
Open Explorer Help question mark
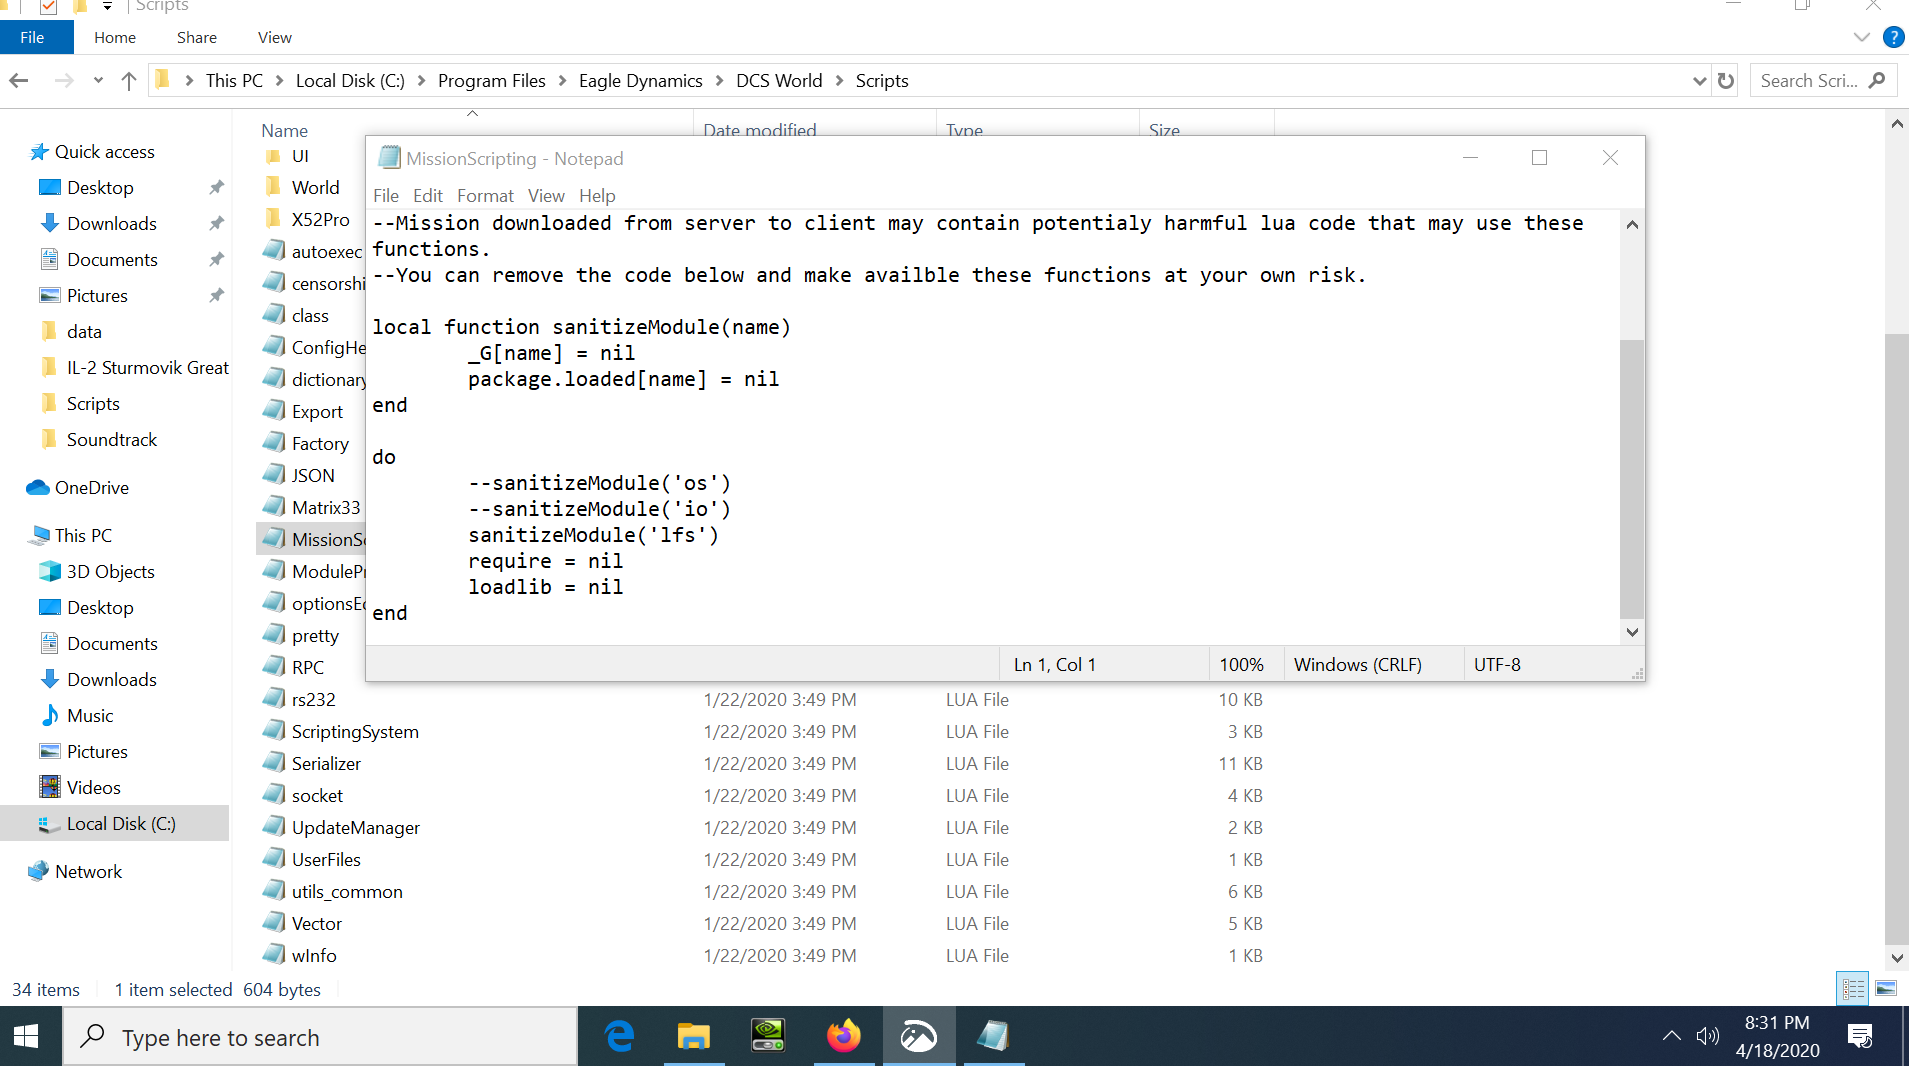(1893, 37)
